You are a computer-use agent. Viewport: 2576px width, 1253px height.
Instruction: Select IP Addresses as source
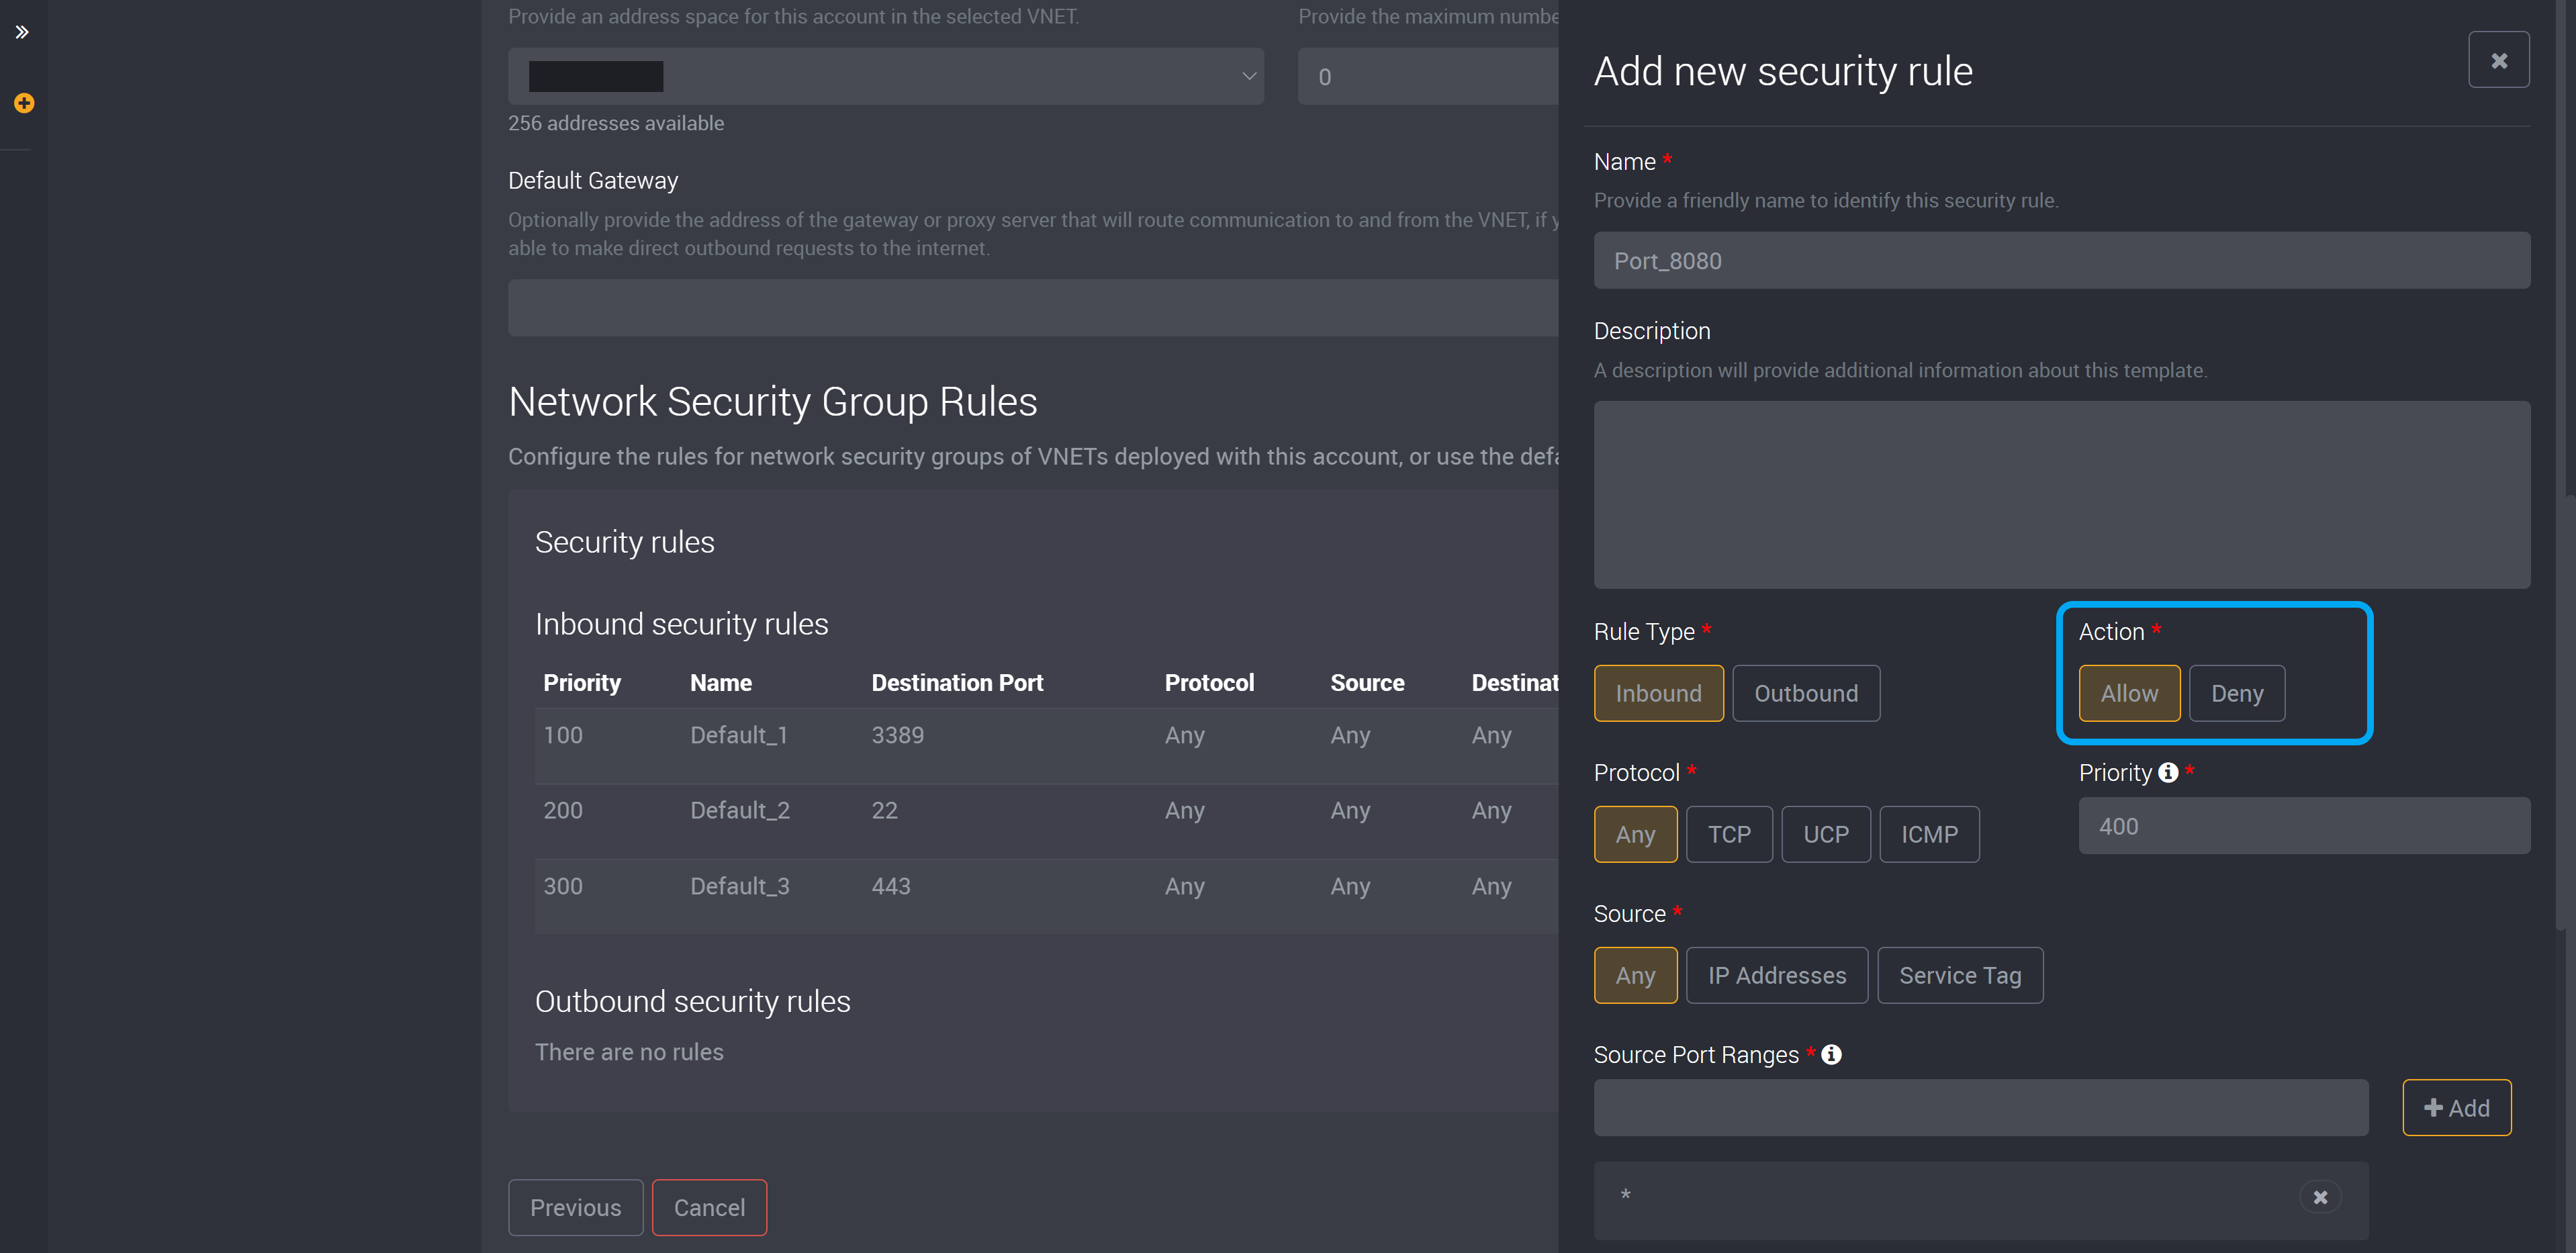coord(1777,975)
